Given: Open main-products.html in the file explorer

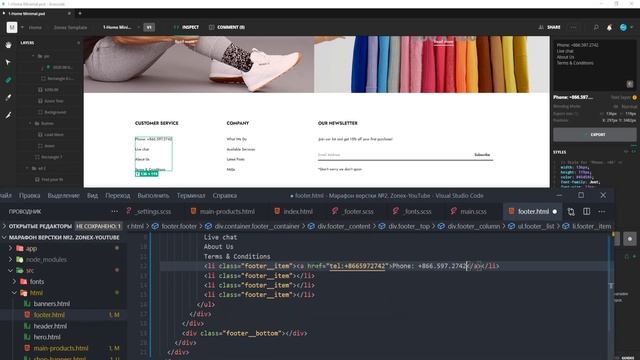Looking at the screenshot, I should [61, 348].
